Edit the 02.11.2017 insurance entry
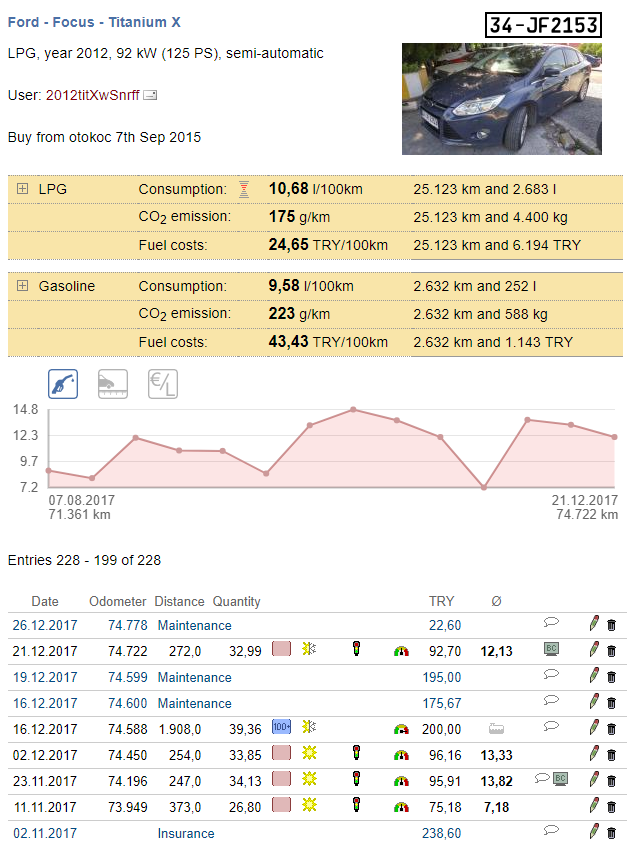 click(x=594, y=831)
